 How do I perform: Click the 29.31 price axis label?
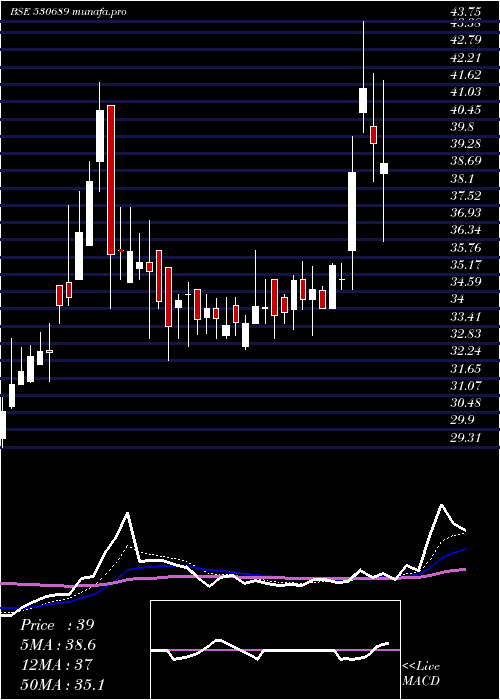(x=465, y=438)
